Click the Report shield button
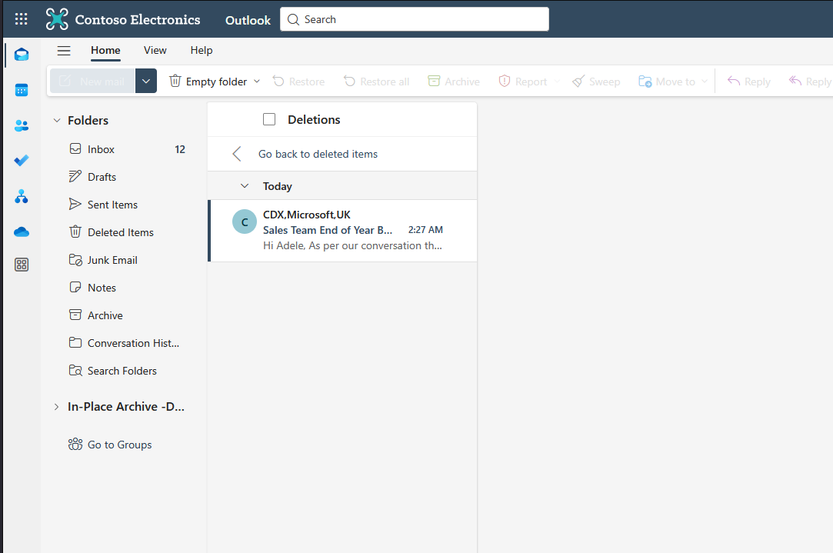The image size is (833, 553). pyautogui.click(x=523, y=81)
